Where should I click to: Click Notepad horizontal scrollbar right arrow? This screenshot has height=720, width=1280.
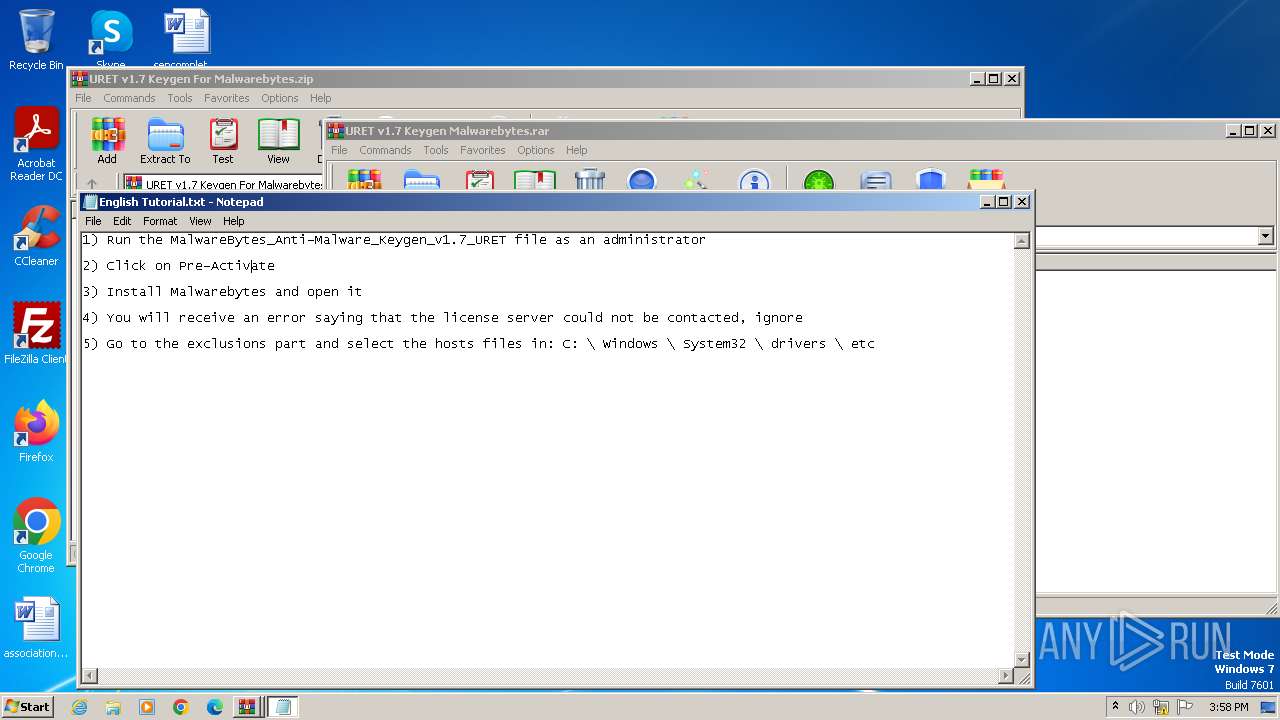pyautogui.click(x=1006, y=677)
